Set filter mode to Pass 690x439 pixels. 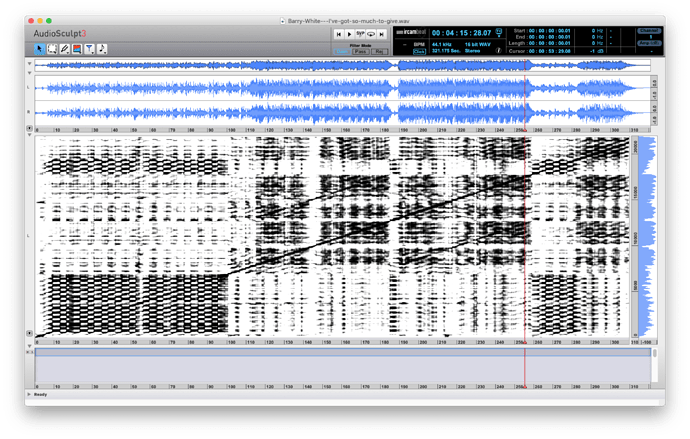[x=360, y=51]
